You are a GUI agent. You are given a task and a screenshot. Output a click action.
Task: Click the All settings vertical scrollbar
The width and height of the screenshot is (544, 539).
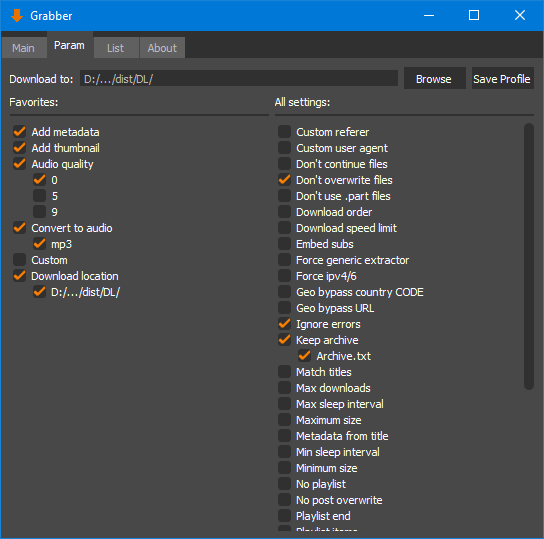tap(529, 257)
